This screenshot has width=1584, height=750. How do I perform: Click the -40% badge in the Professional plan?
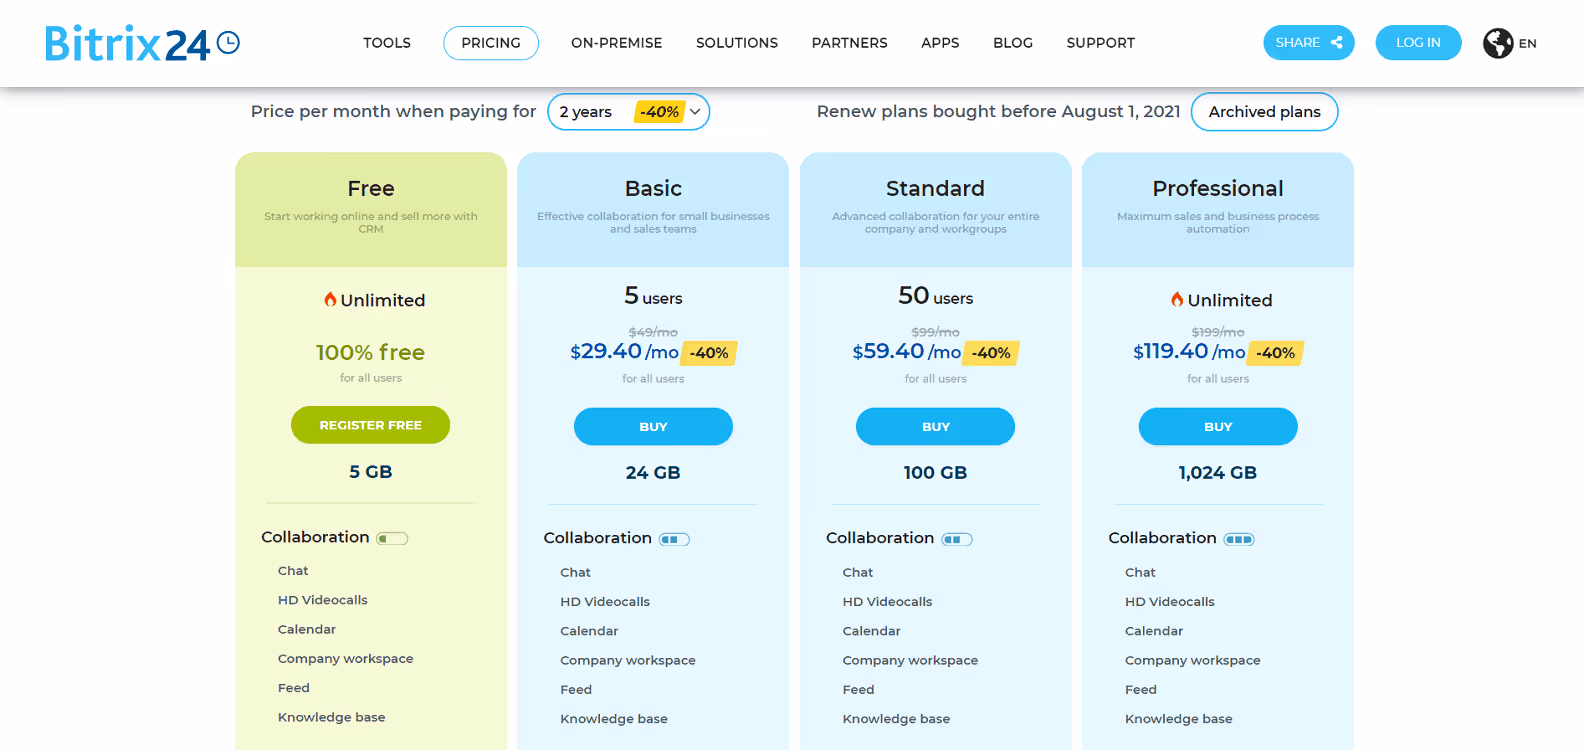click(1275, 353)
